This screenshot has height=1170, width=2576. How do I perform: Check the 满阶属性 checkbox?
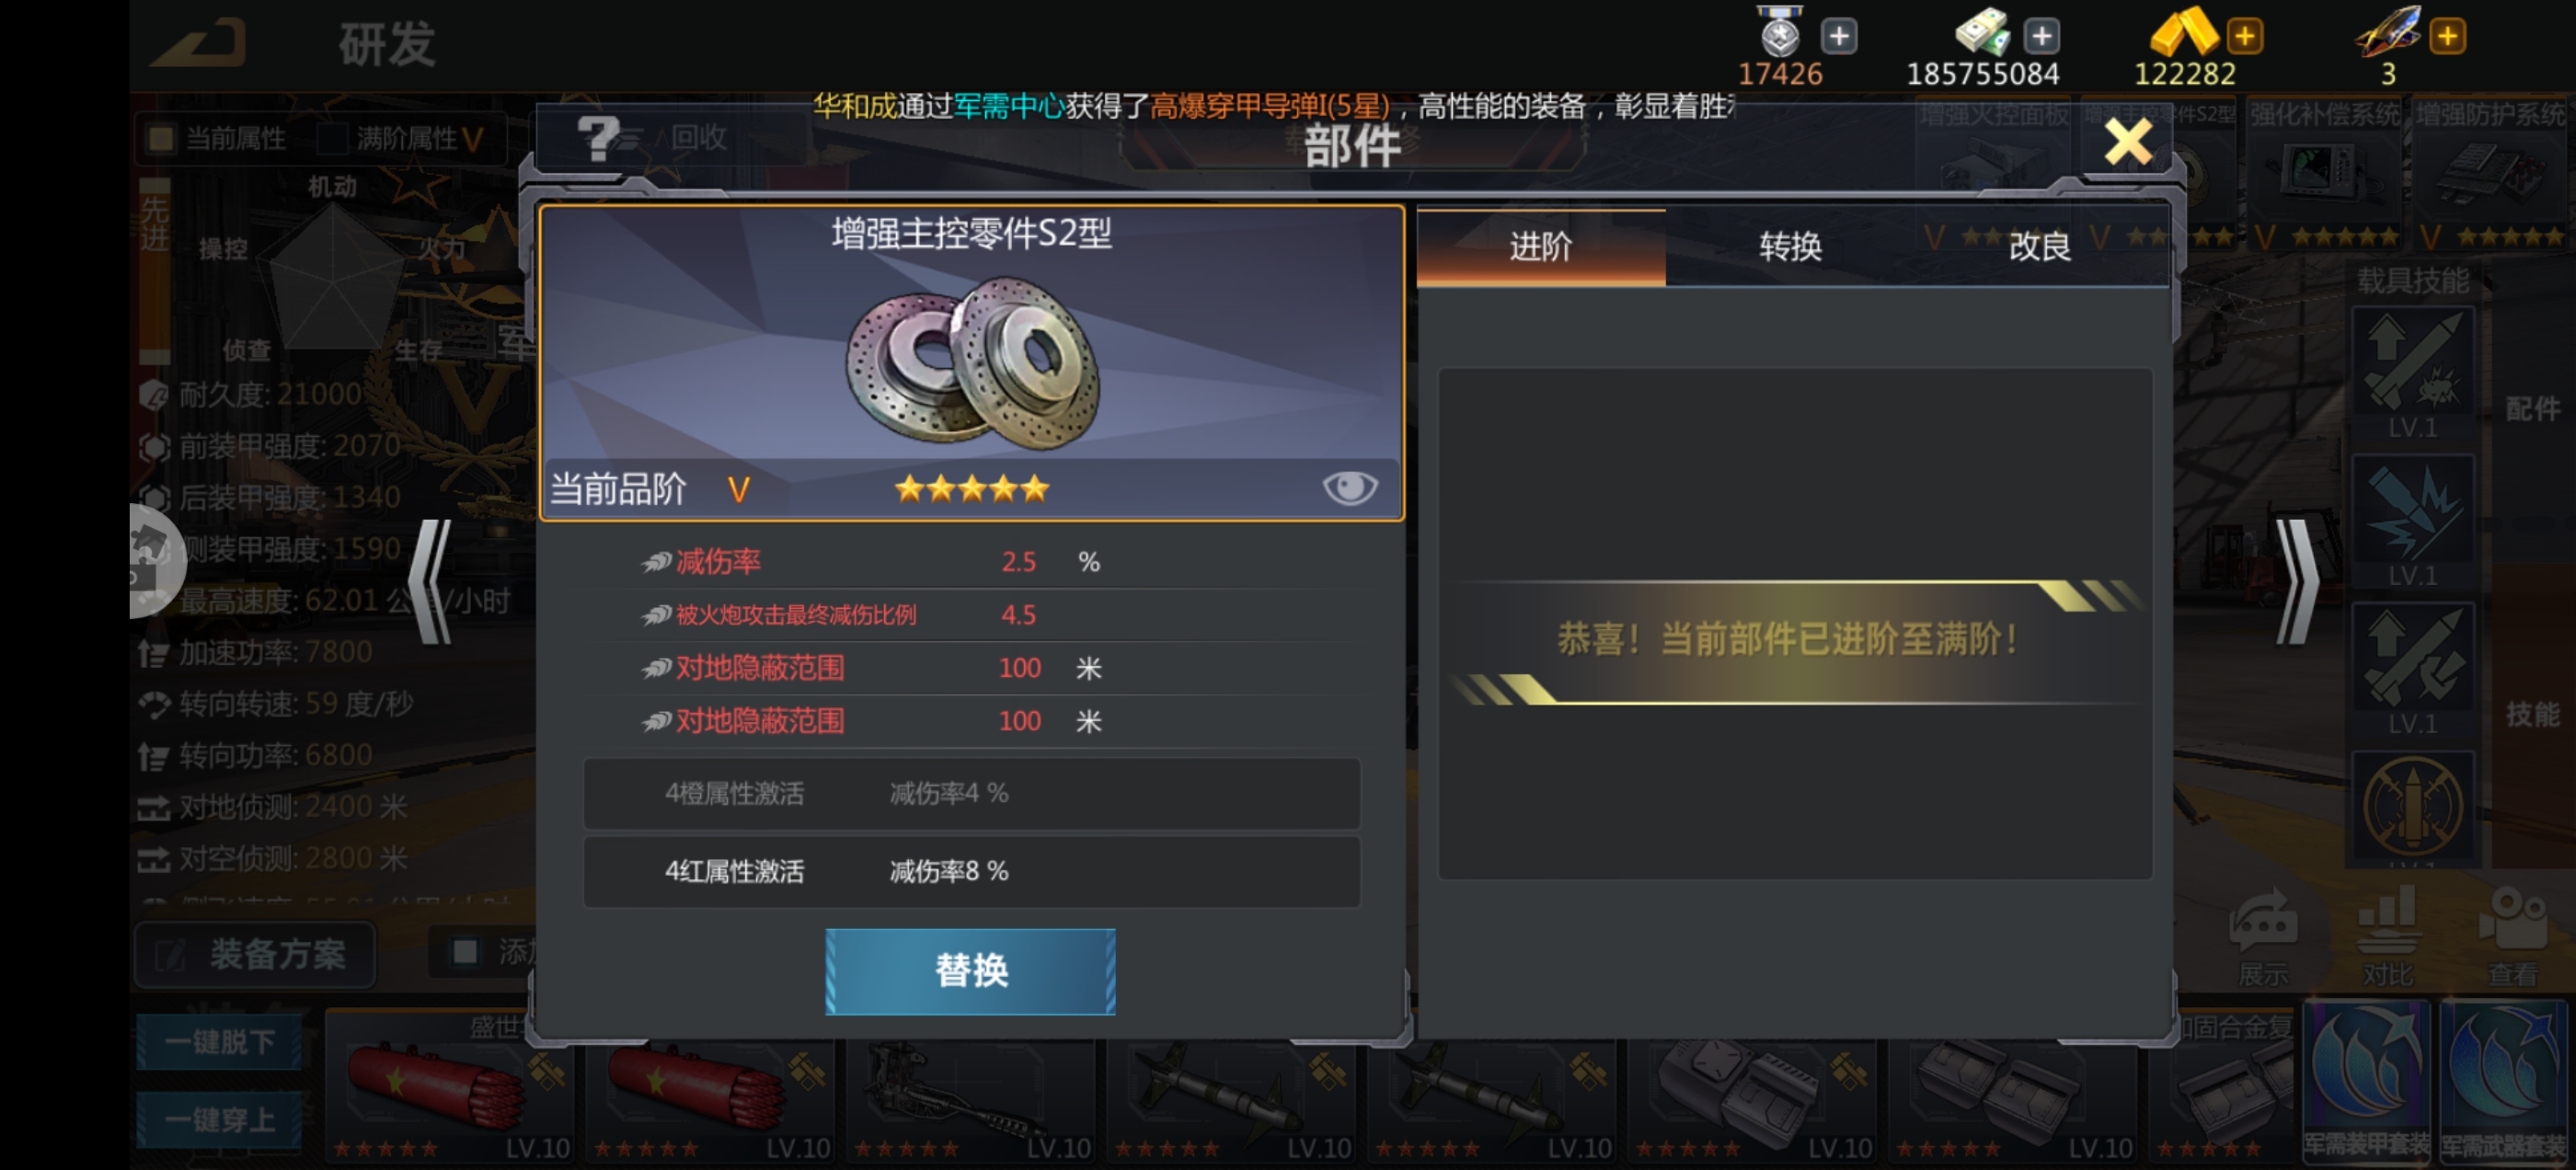333,138
